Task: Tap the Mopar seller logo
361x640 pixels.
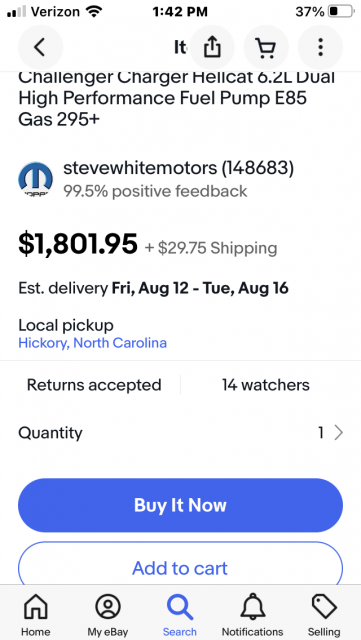Action: 36,179
